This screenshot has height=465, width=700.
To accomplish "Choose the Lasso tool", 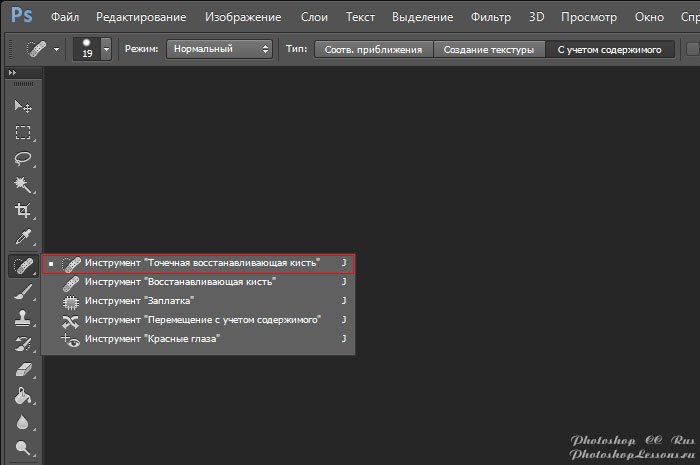I will pos(22,158).
